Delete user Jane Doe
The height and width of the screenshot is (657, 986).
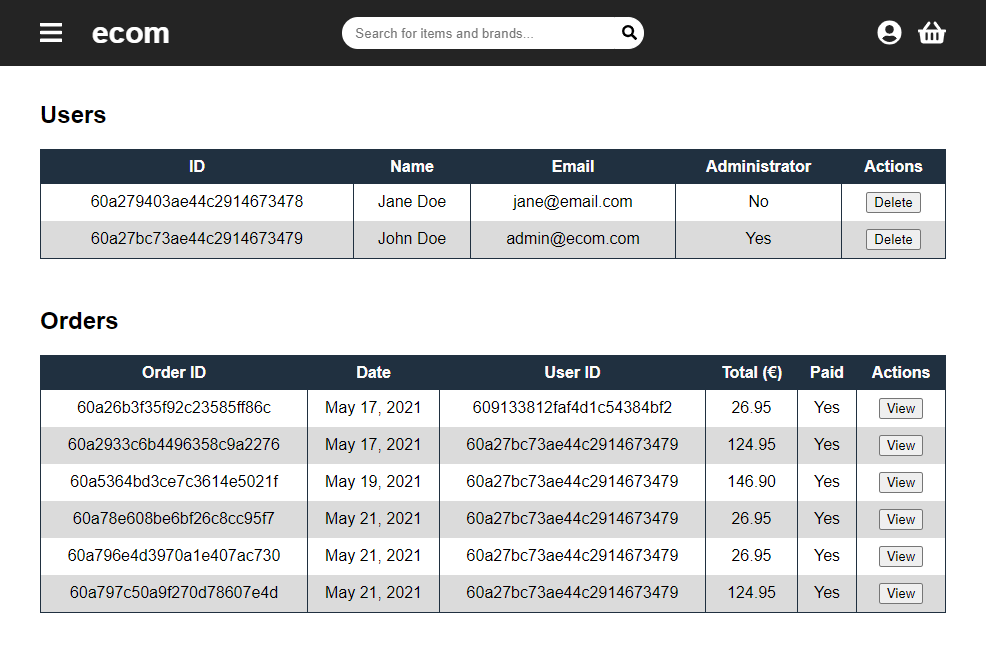[x=893, y=202]
